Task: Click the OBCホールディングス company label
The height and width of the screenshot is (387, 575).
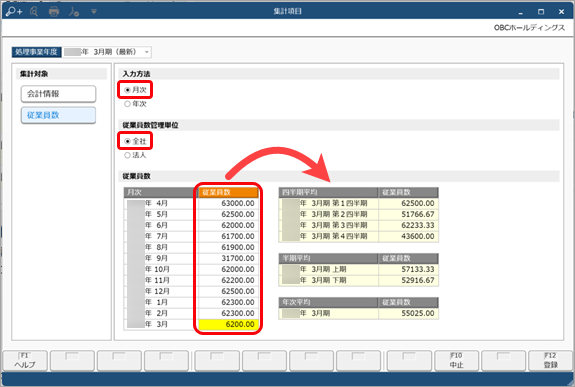Action: tap(529, 28)
